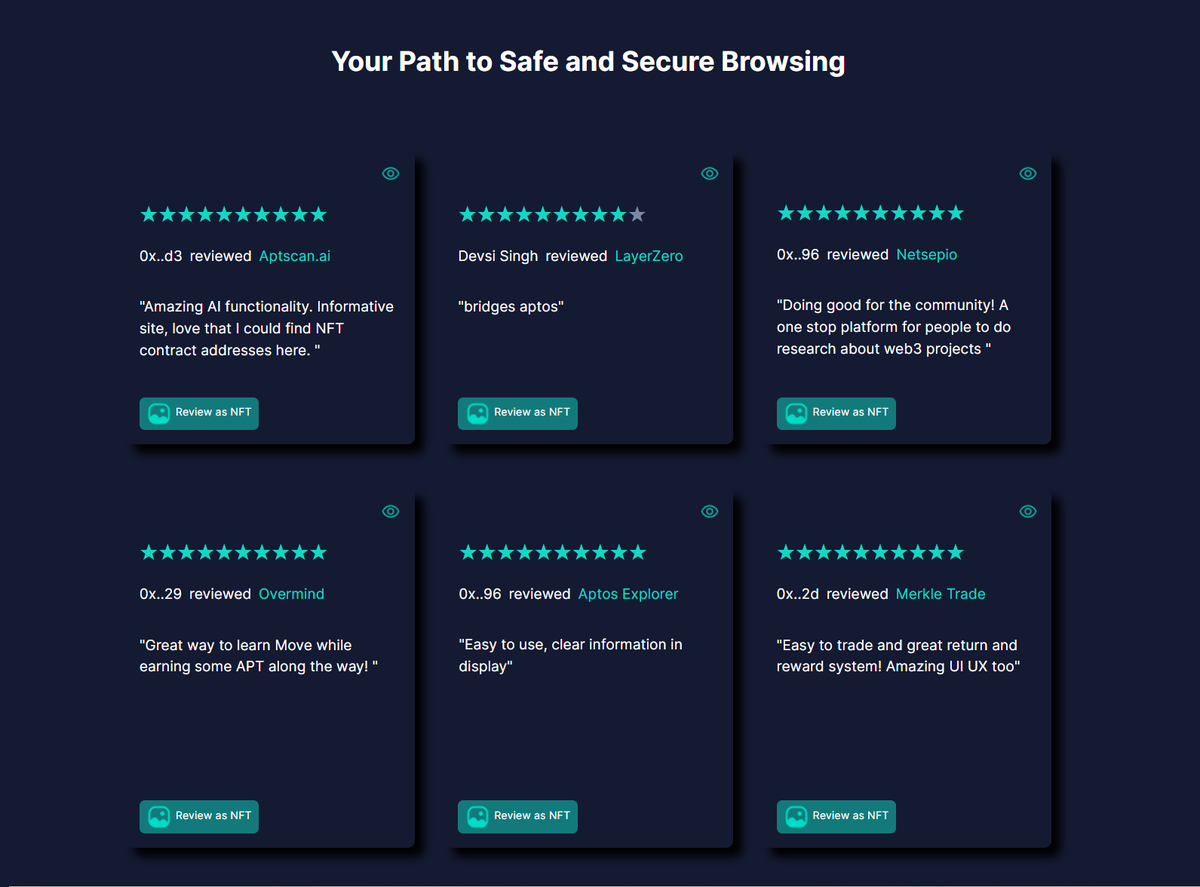The image size is (1200, 887).
Task: Click the eye icon on the Aptos Explorer card
Action: [x=710, y=511]
